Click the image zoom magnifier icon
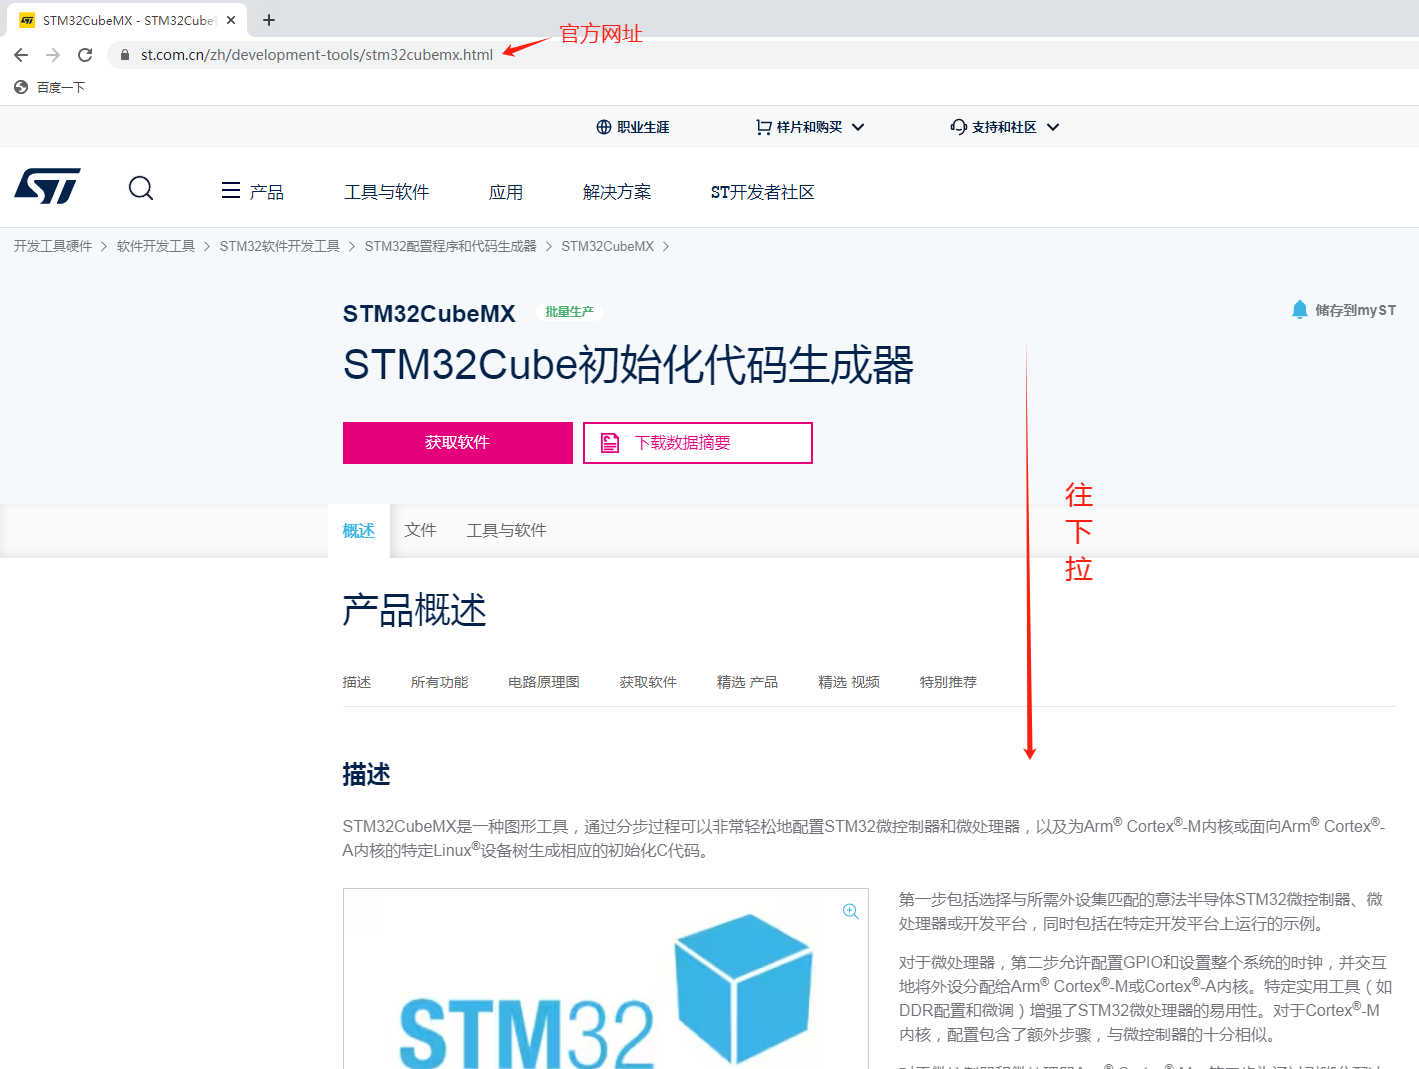Viewport: 1419px width, 1069px height. point(851,911)
